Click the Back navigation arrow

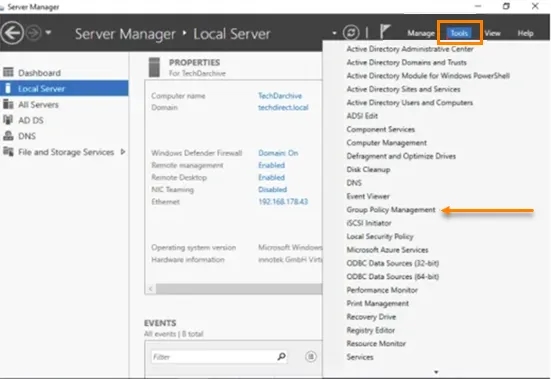click(12, 33)
